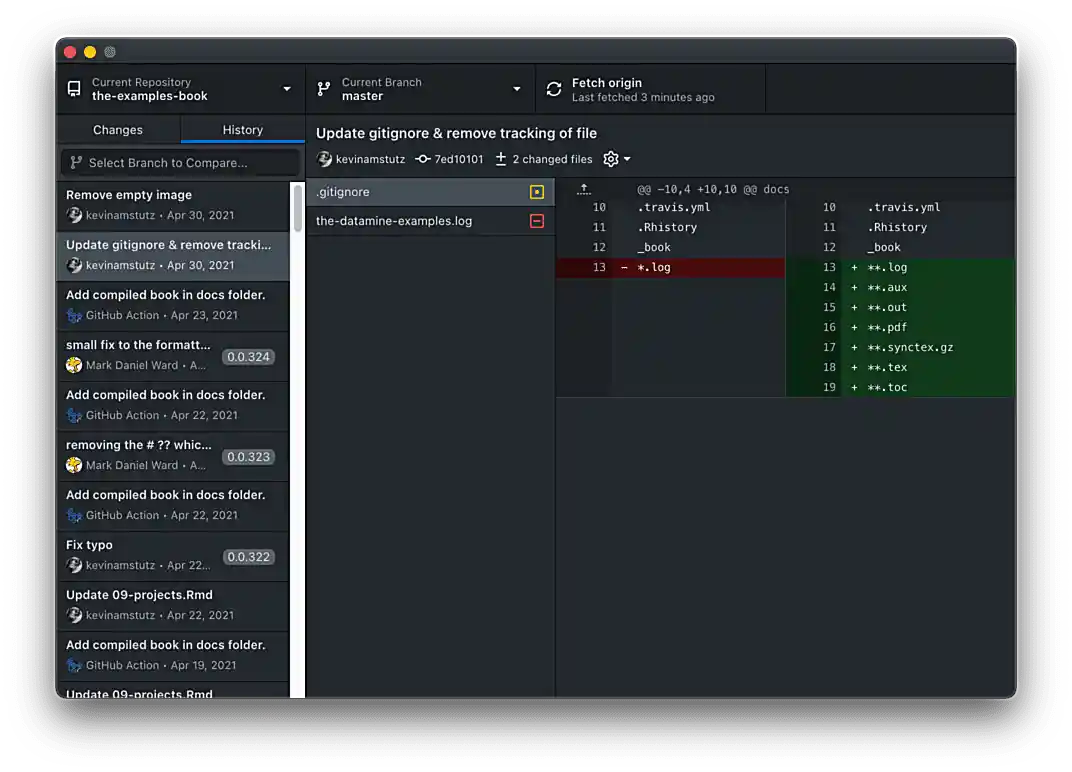The height and width of the screenshot is (772, 1072).
Task: Click the commit list scrollbar
Action: tap(297, 210)
